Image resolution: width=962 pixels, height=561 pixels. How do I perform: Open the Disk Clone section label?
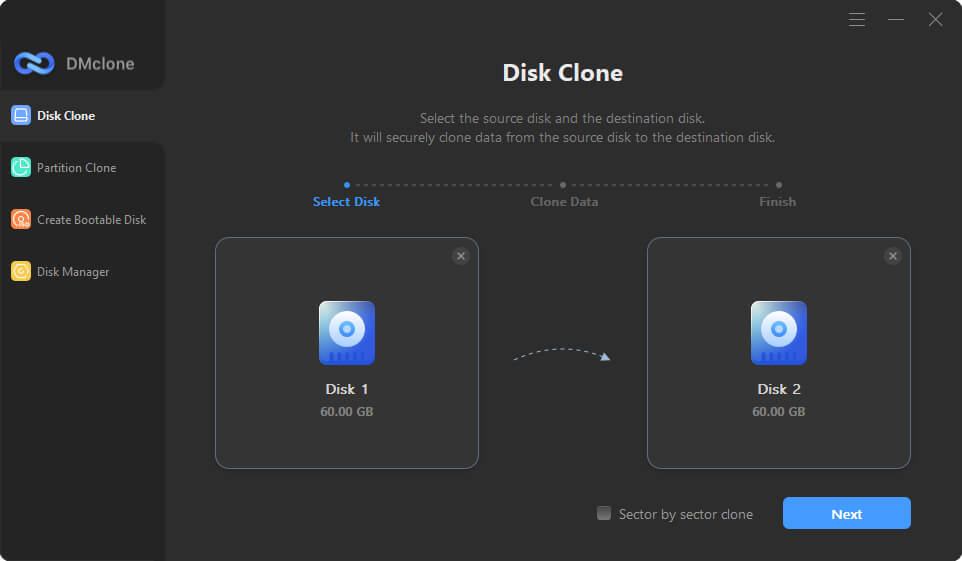click(66, 116)
